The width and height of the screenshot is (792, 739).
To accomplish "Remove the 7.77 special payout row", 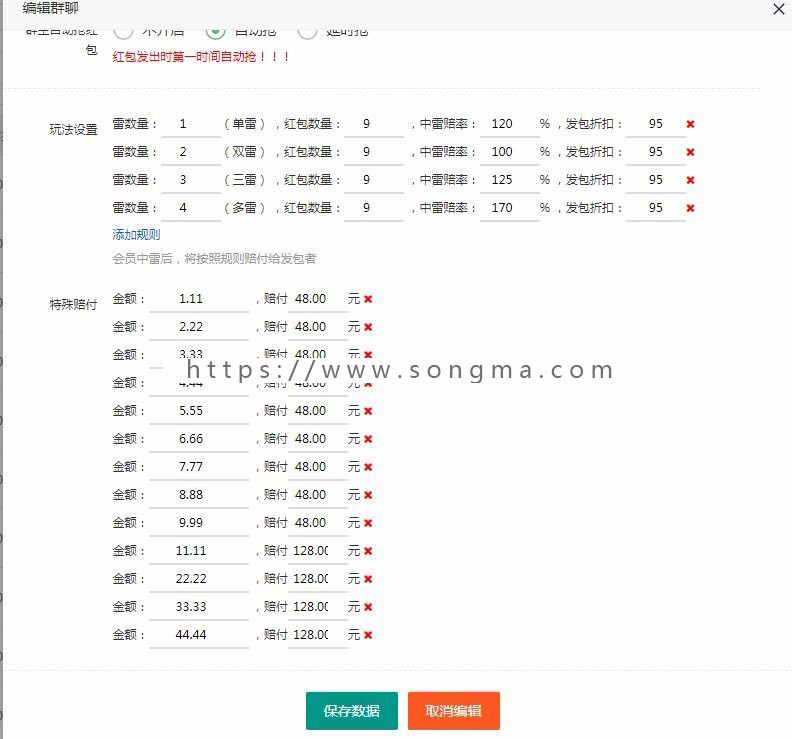I will (368, 467).
